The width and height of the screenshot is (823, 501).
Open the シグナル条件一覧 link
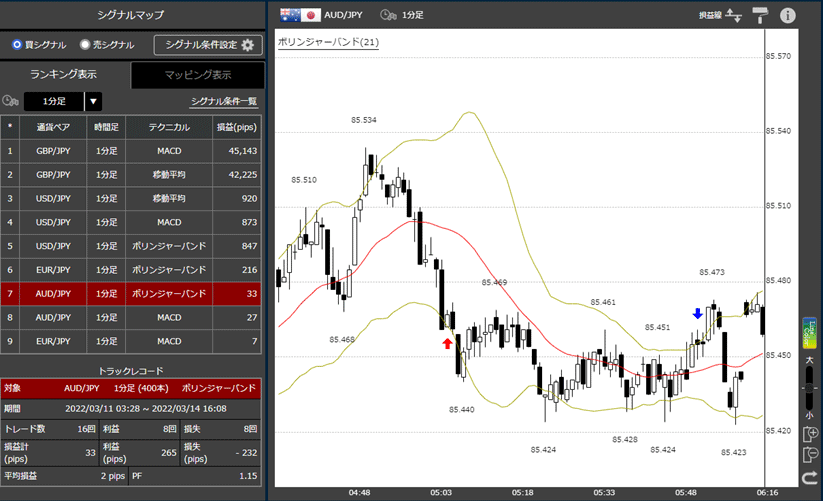pos(224,101)
